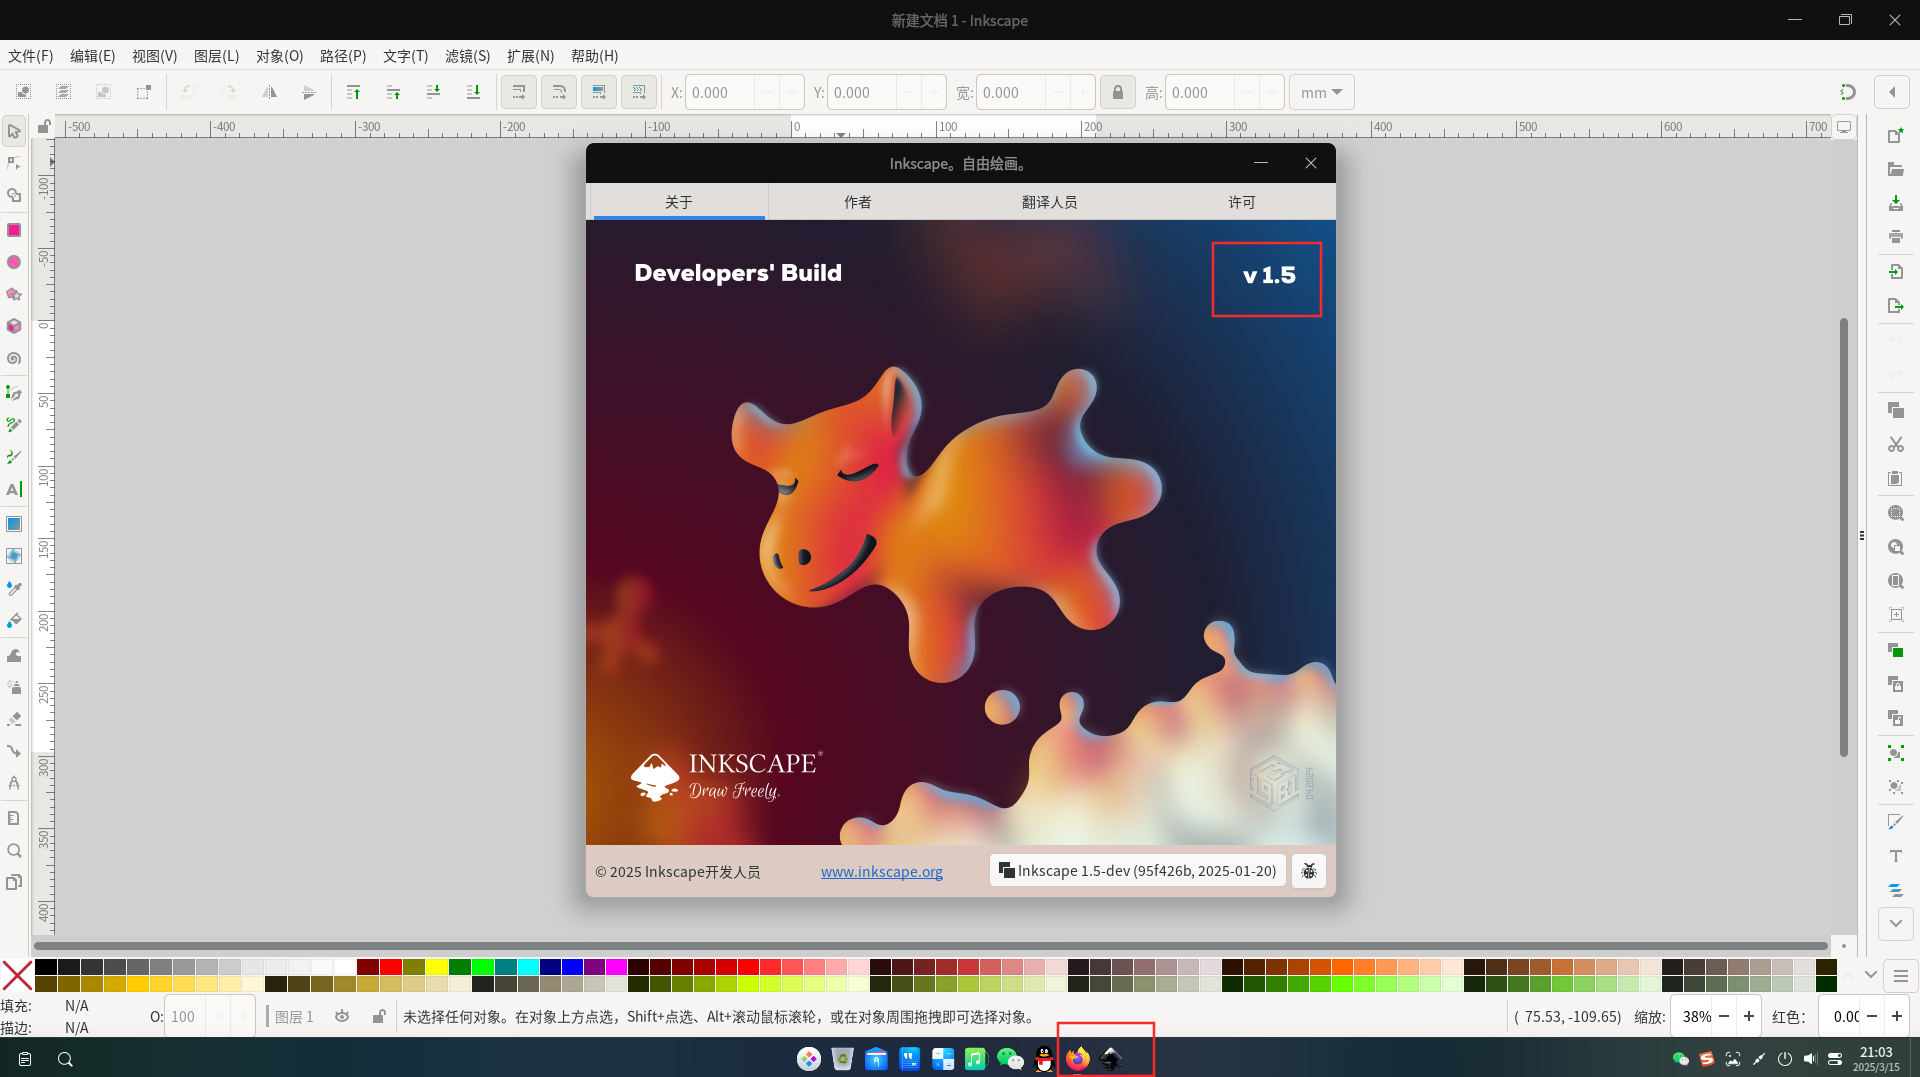
Task: Toggle layer visibility eye icon
Action: 342,1016
